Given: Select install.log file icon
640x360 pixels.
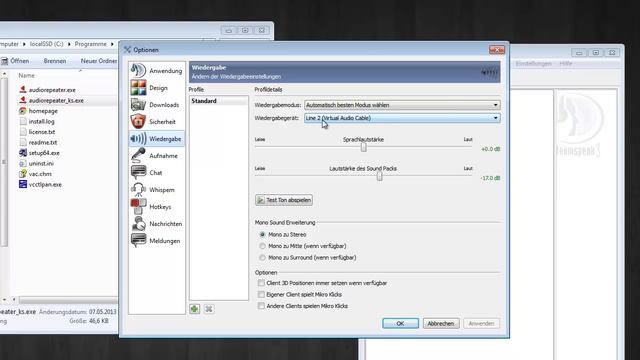Looking at the screenshot, I should pos(23,121).
